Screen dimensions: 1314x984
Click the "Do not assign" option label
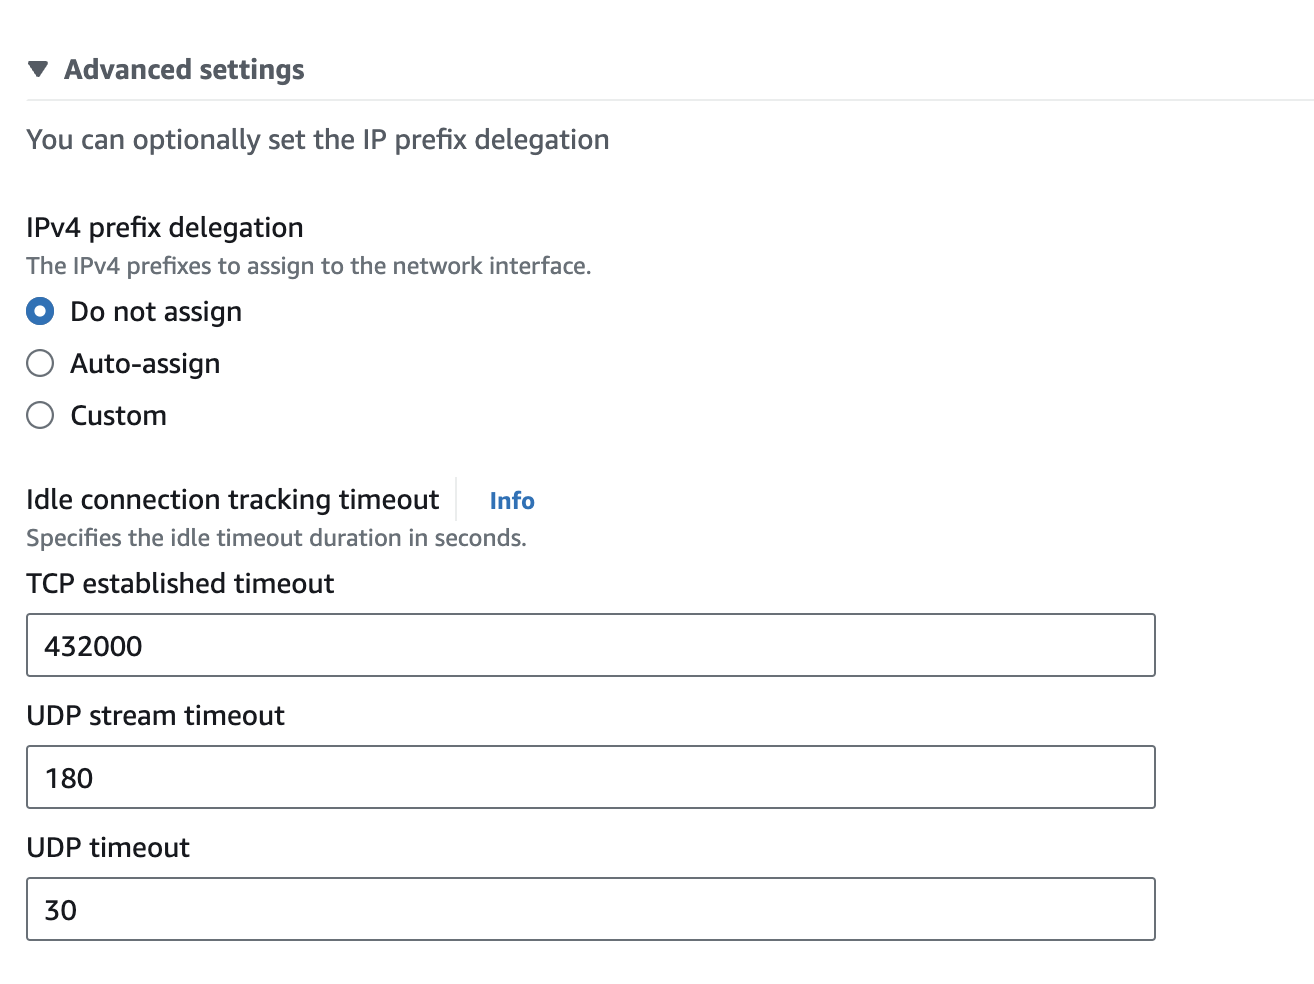pos(156,312)
